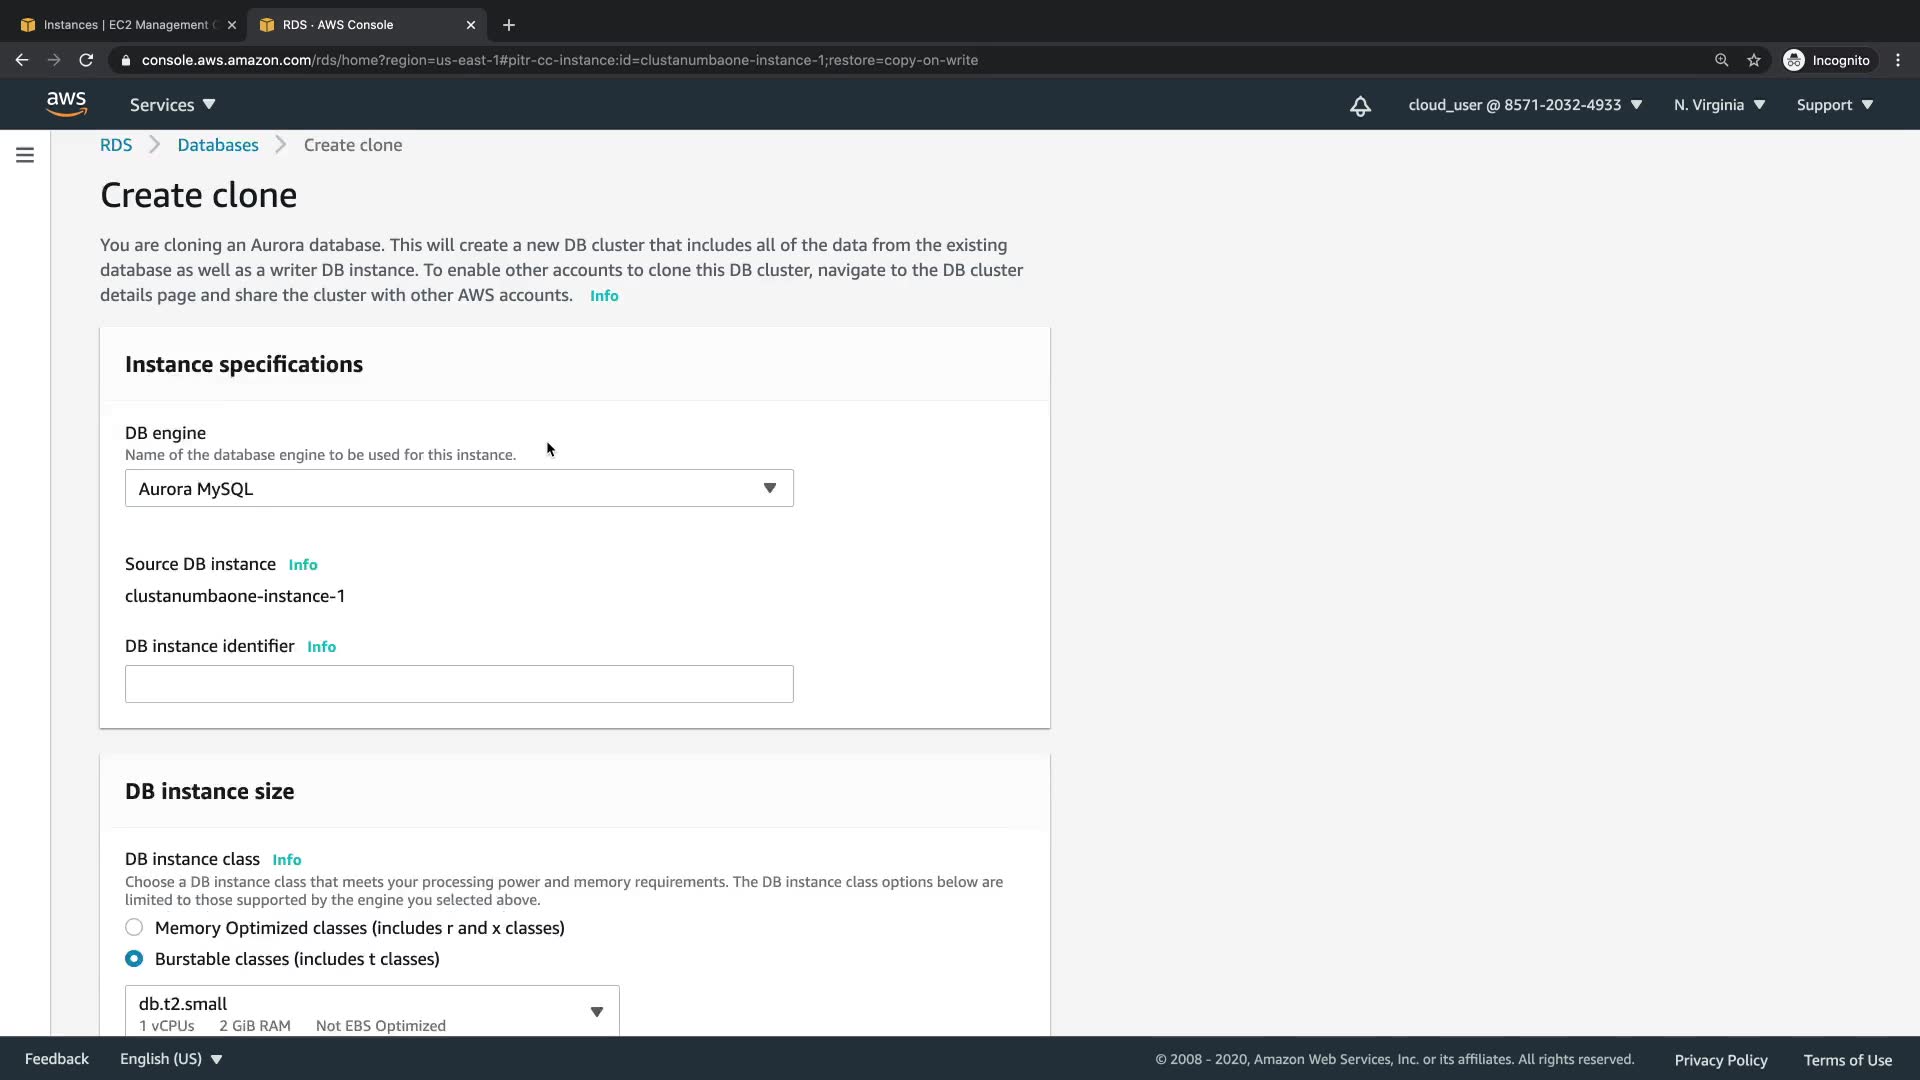Go back to previous page
1920x1080 pixels.
(x=22, y=60)
